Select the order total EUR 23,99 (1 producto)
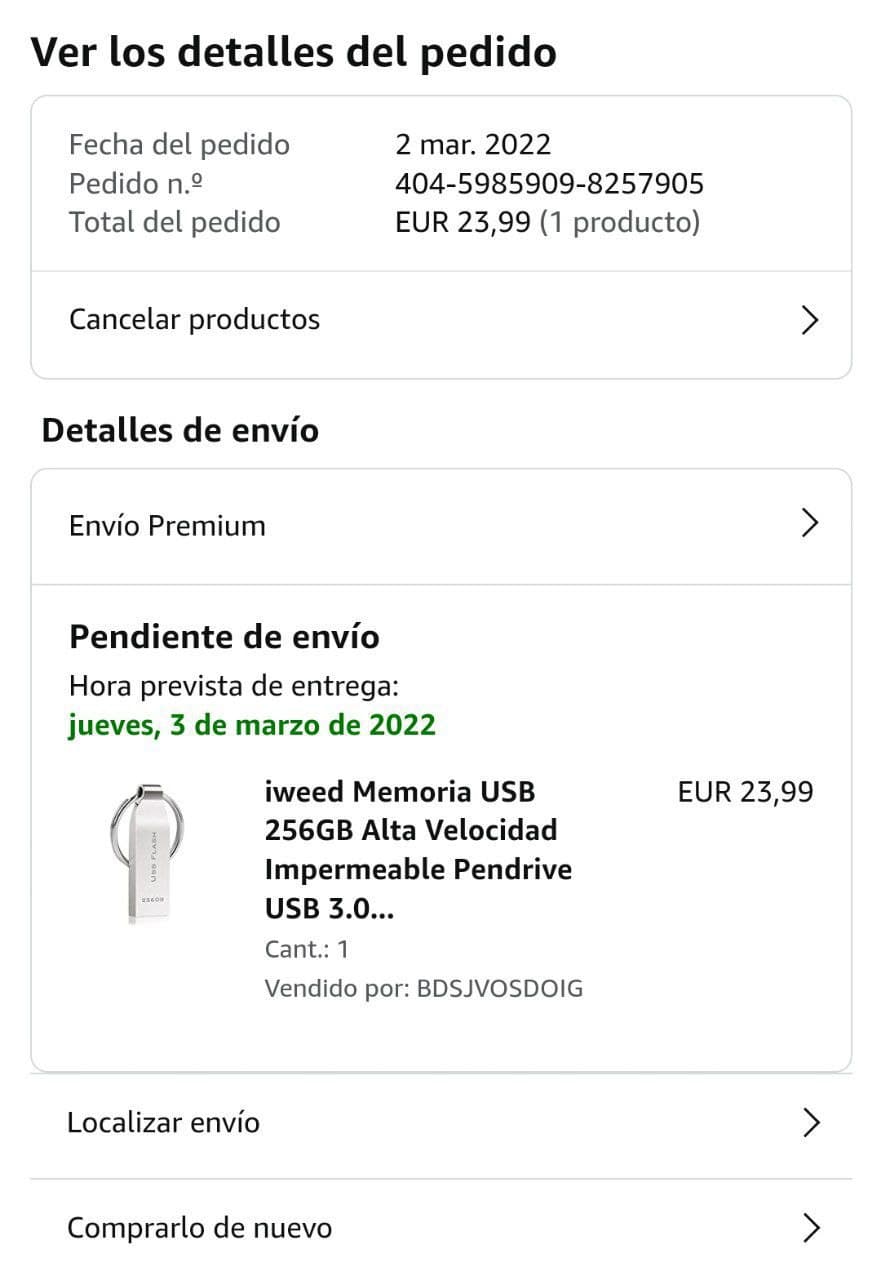Image resolution: width=881 pixels, height=1280 pixels. tap(547, 222)
